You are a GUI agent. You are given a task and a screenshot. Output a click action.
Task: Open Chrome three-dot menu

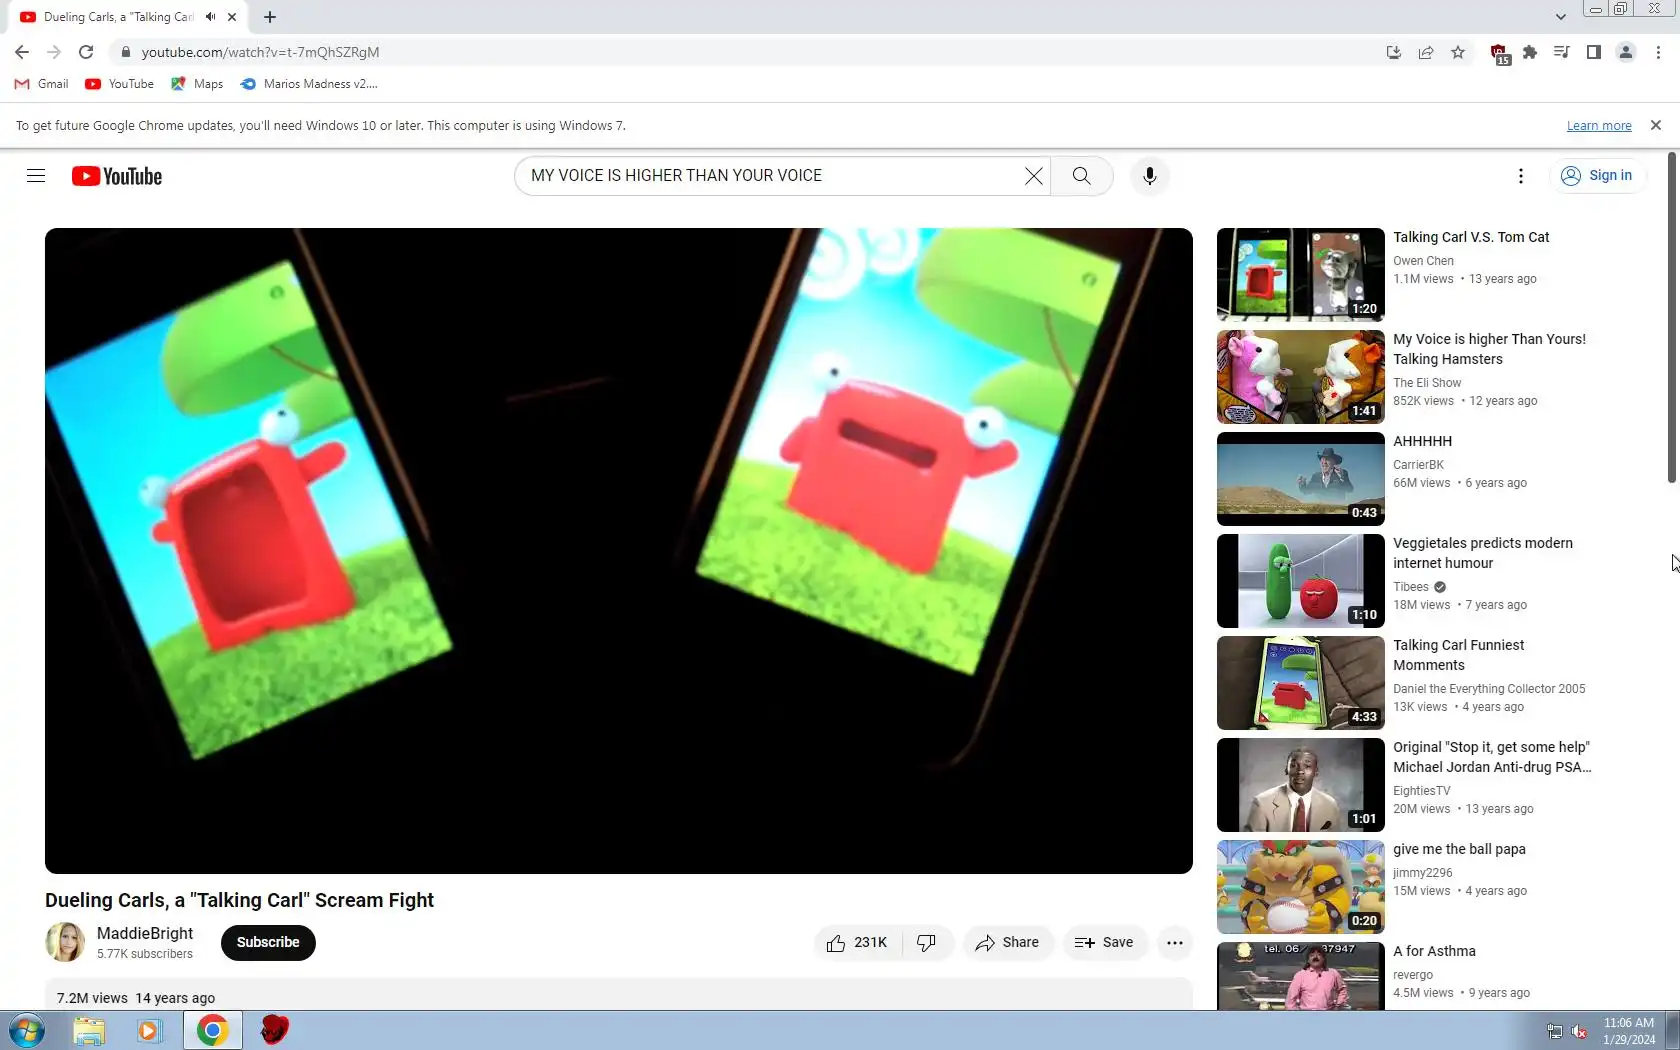pyautogui.click(x=1658, y=52)
